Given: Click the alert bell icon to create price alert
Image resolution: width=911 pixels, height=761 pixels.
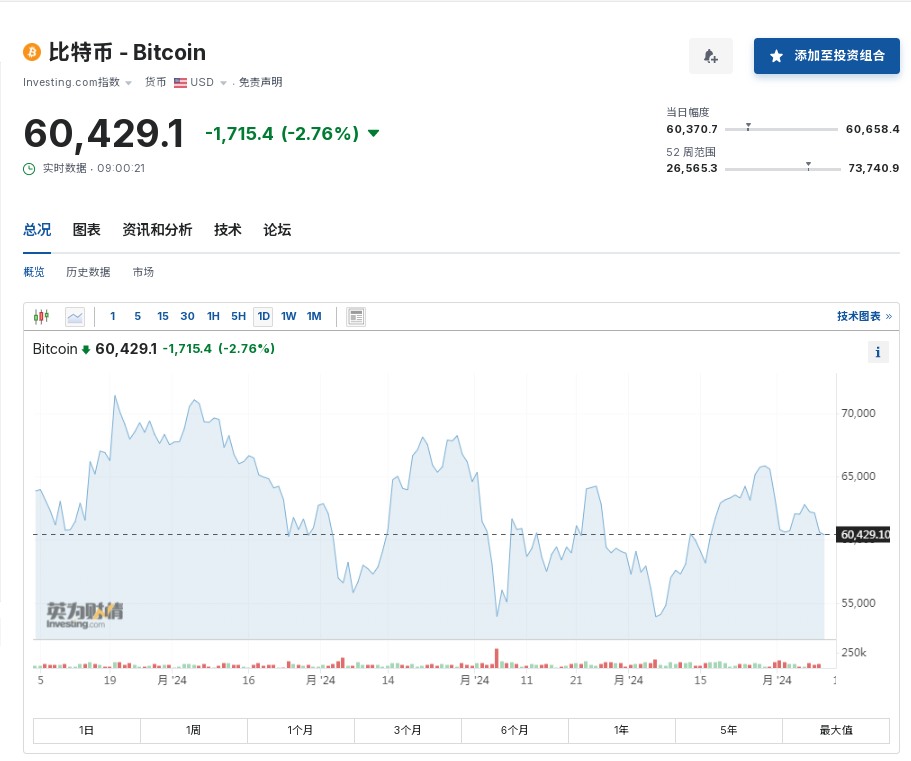Looking at the screenshot, I should (711, 55).
